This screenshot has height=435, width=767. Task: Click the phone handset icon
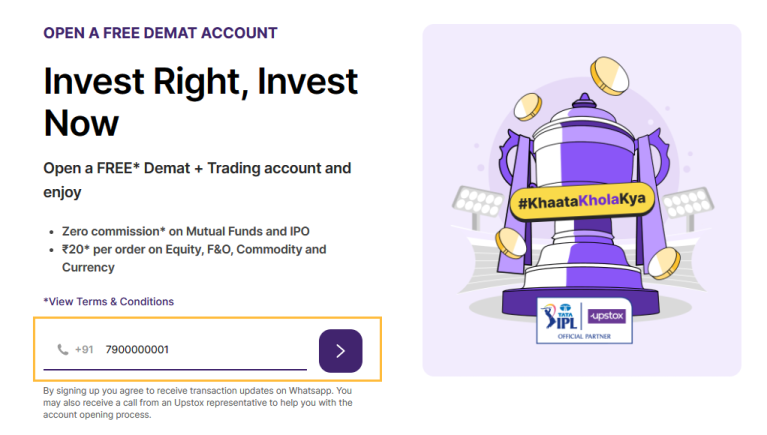click(x=63, y=349)
